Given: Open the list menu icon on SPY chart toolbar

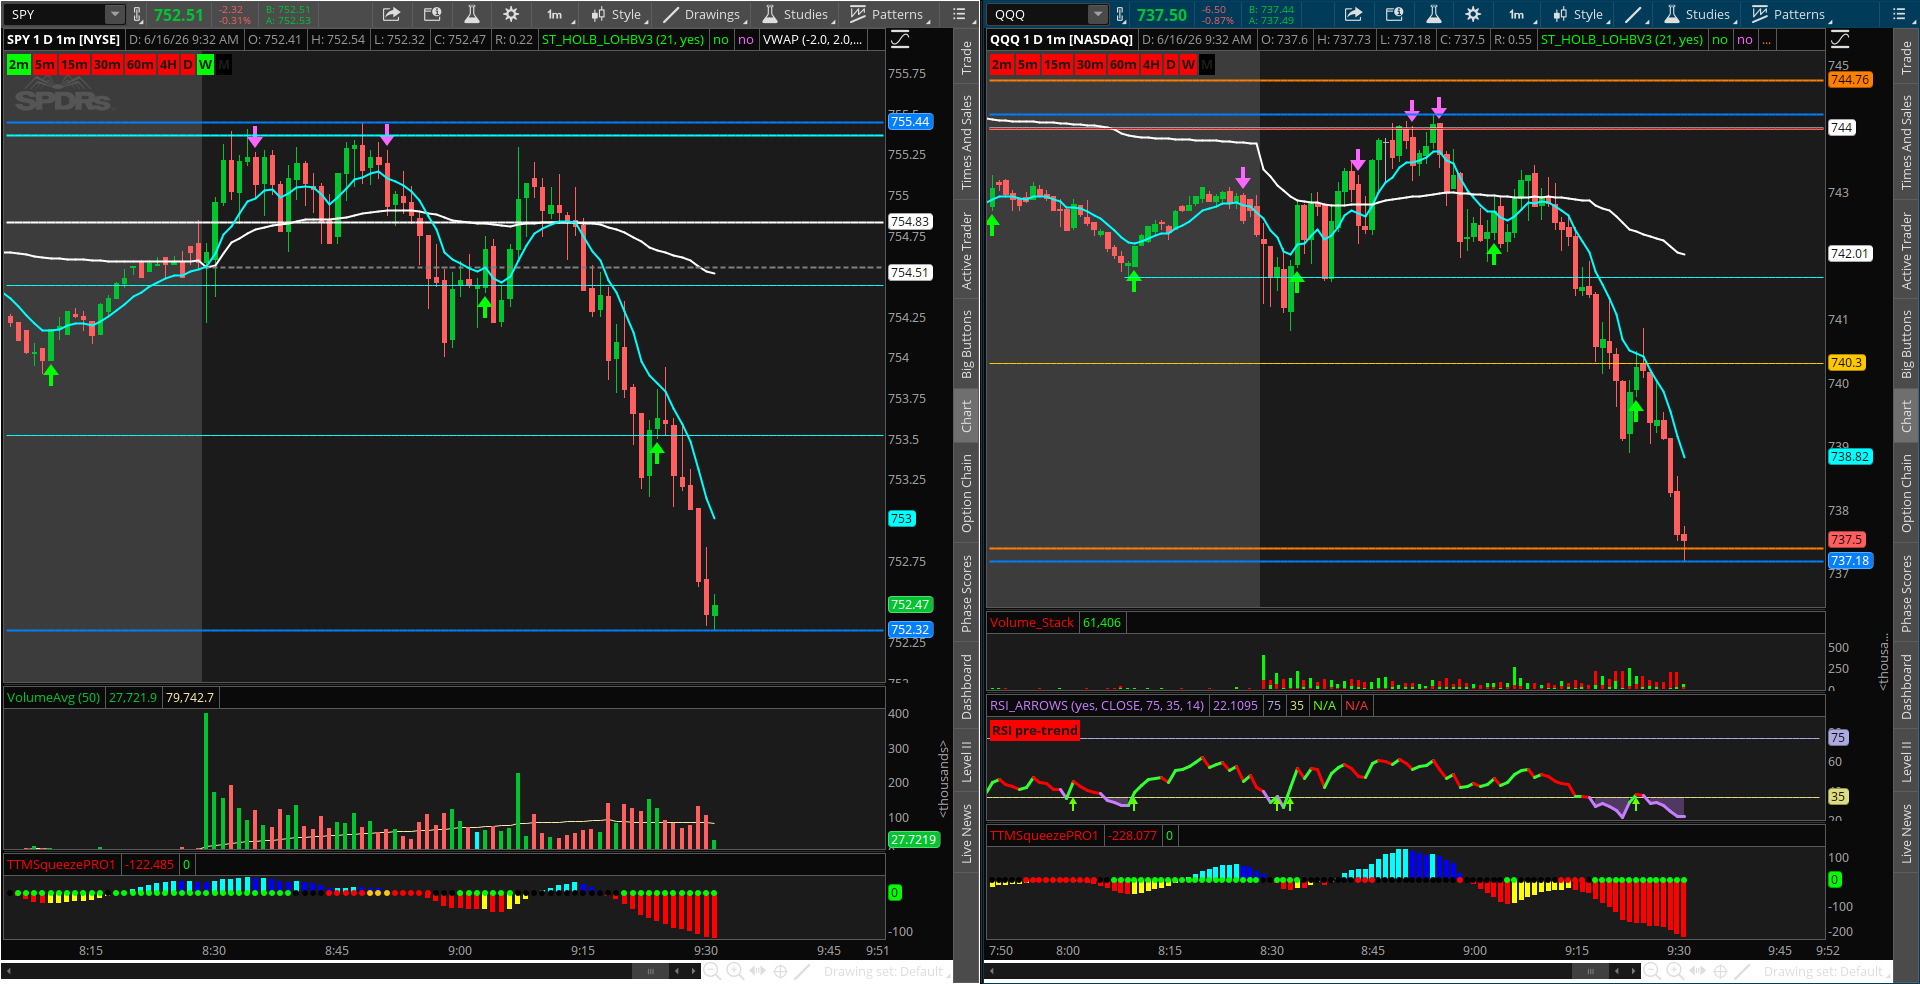Looking at the screenshot, I should click(959, 14).
